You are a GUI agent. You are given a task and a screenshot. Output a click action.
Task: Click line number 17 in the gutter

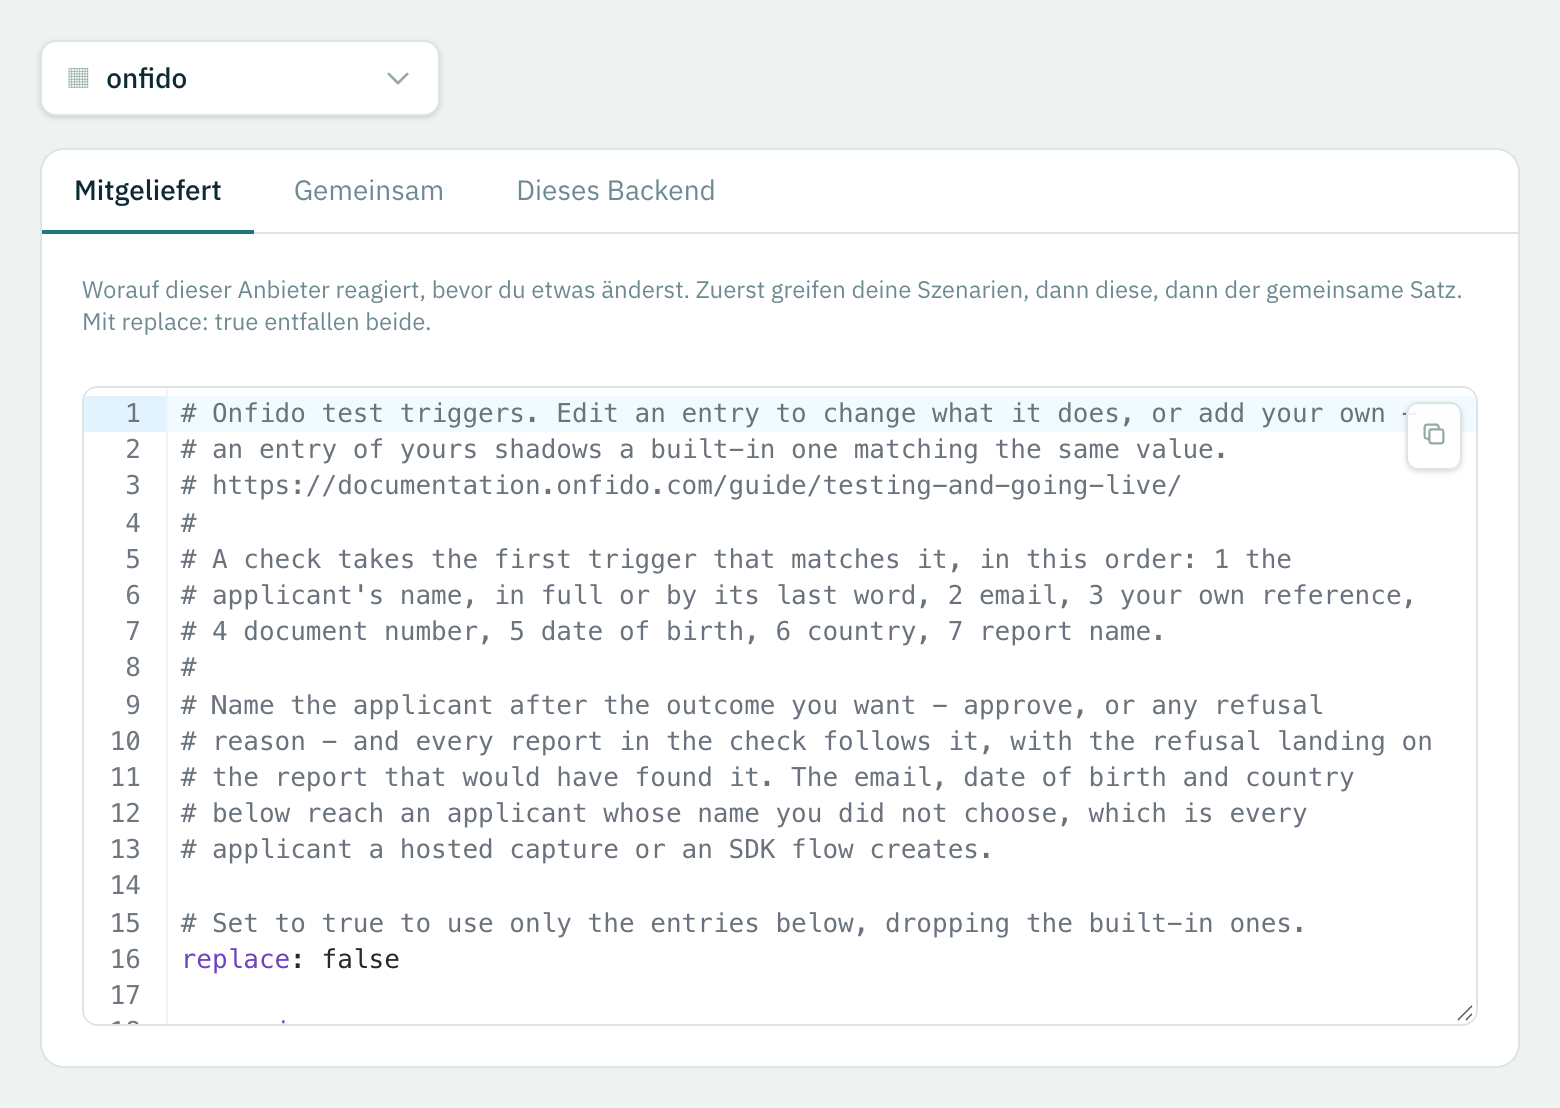tap(125, 995)
